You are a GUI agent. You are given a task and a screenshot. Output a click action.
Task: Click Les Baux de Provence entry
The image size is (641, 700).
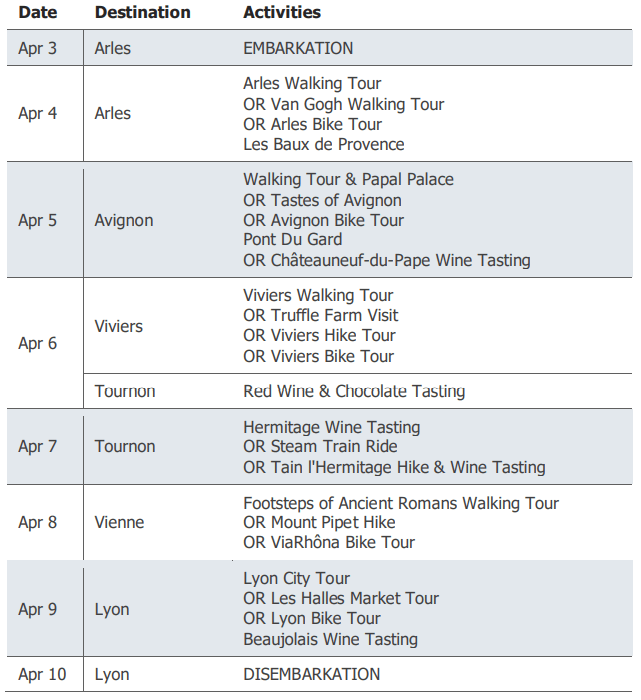(324, 144)
